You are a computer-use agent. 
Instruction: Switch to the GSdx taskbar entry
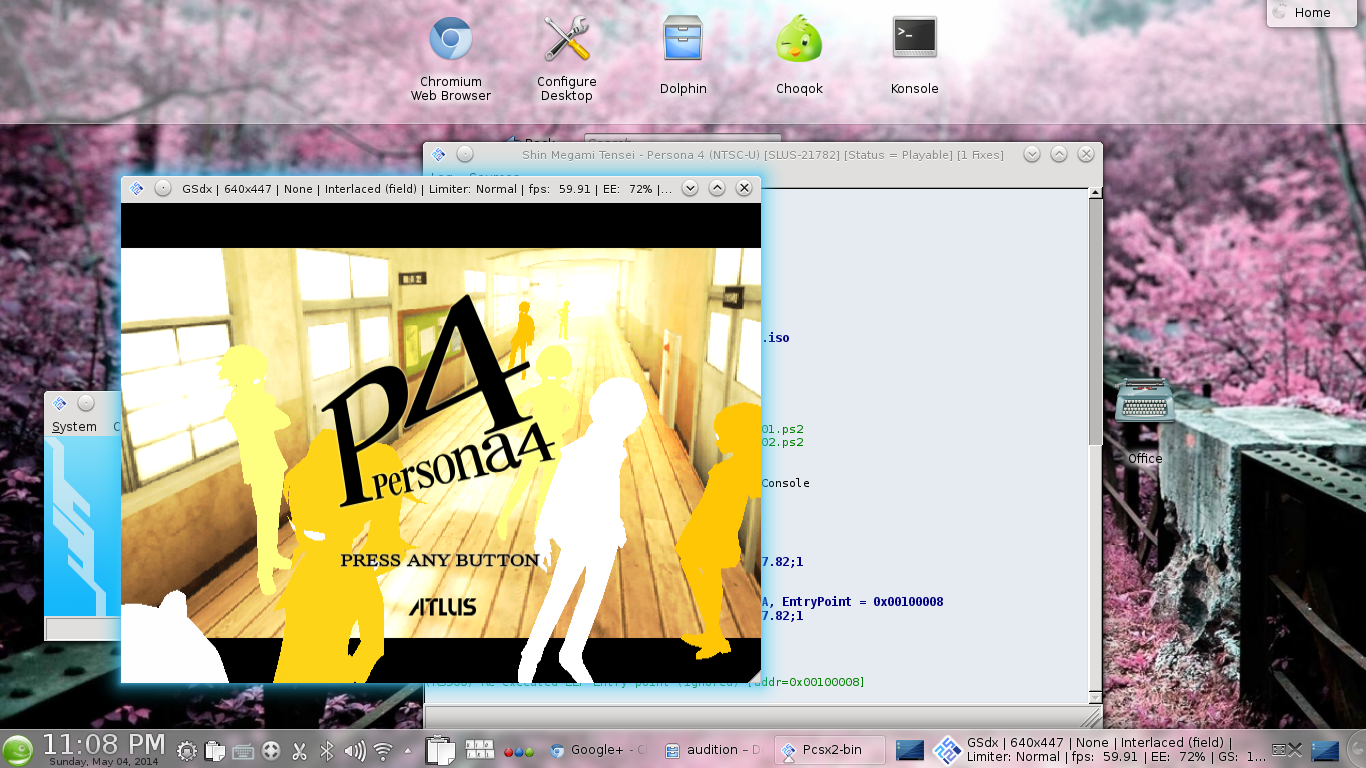tap(1100, 750)
